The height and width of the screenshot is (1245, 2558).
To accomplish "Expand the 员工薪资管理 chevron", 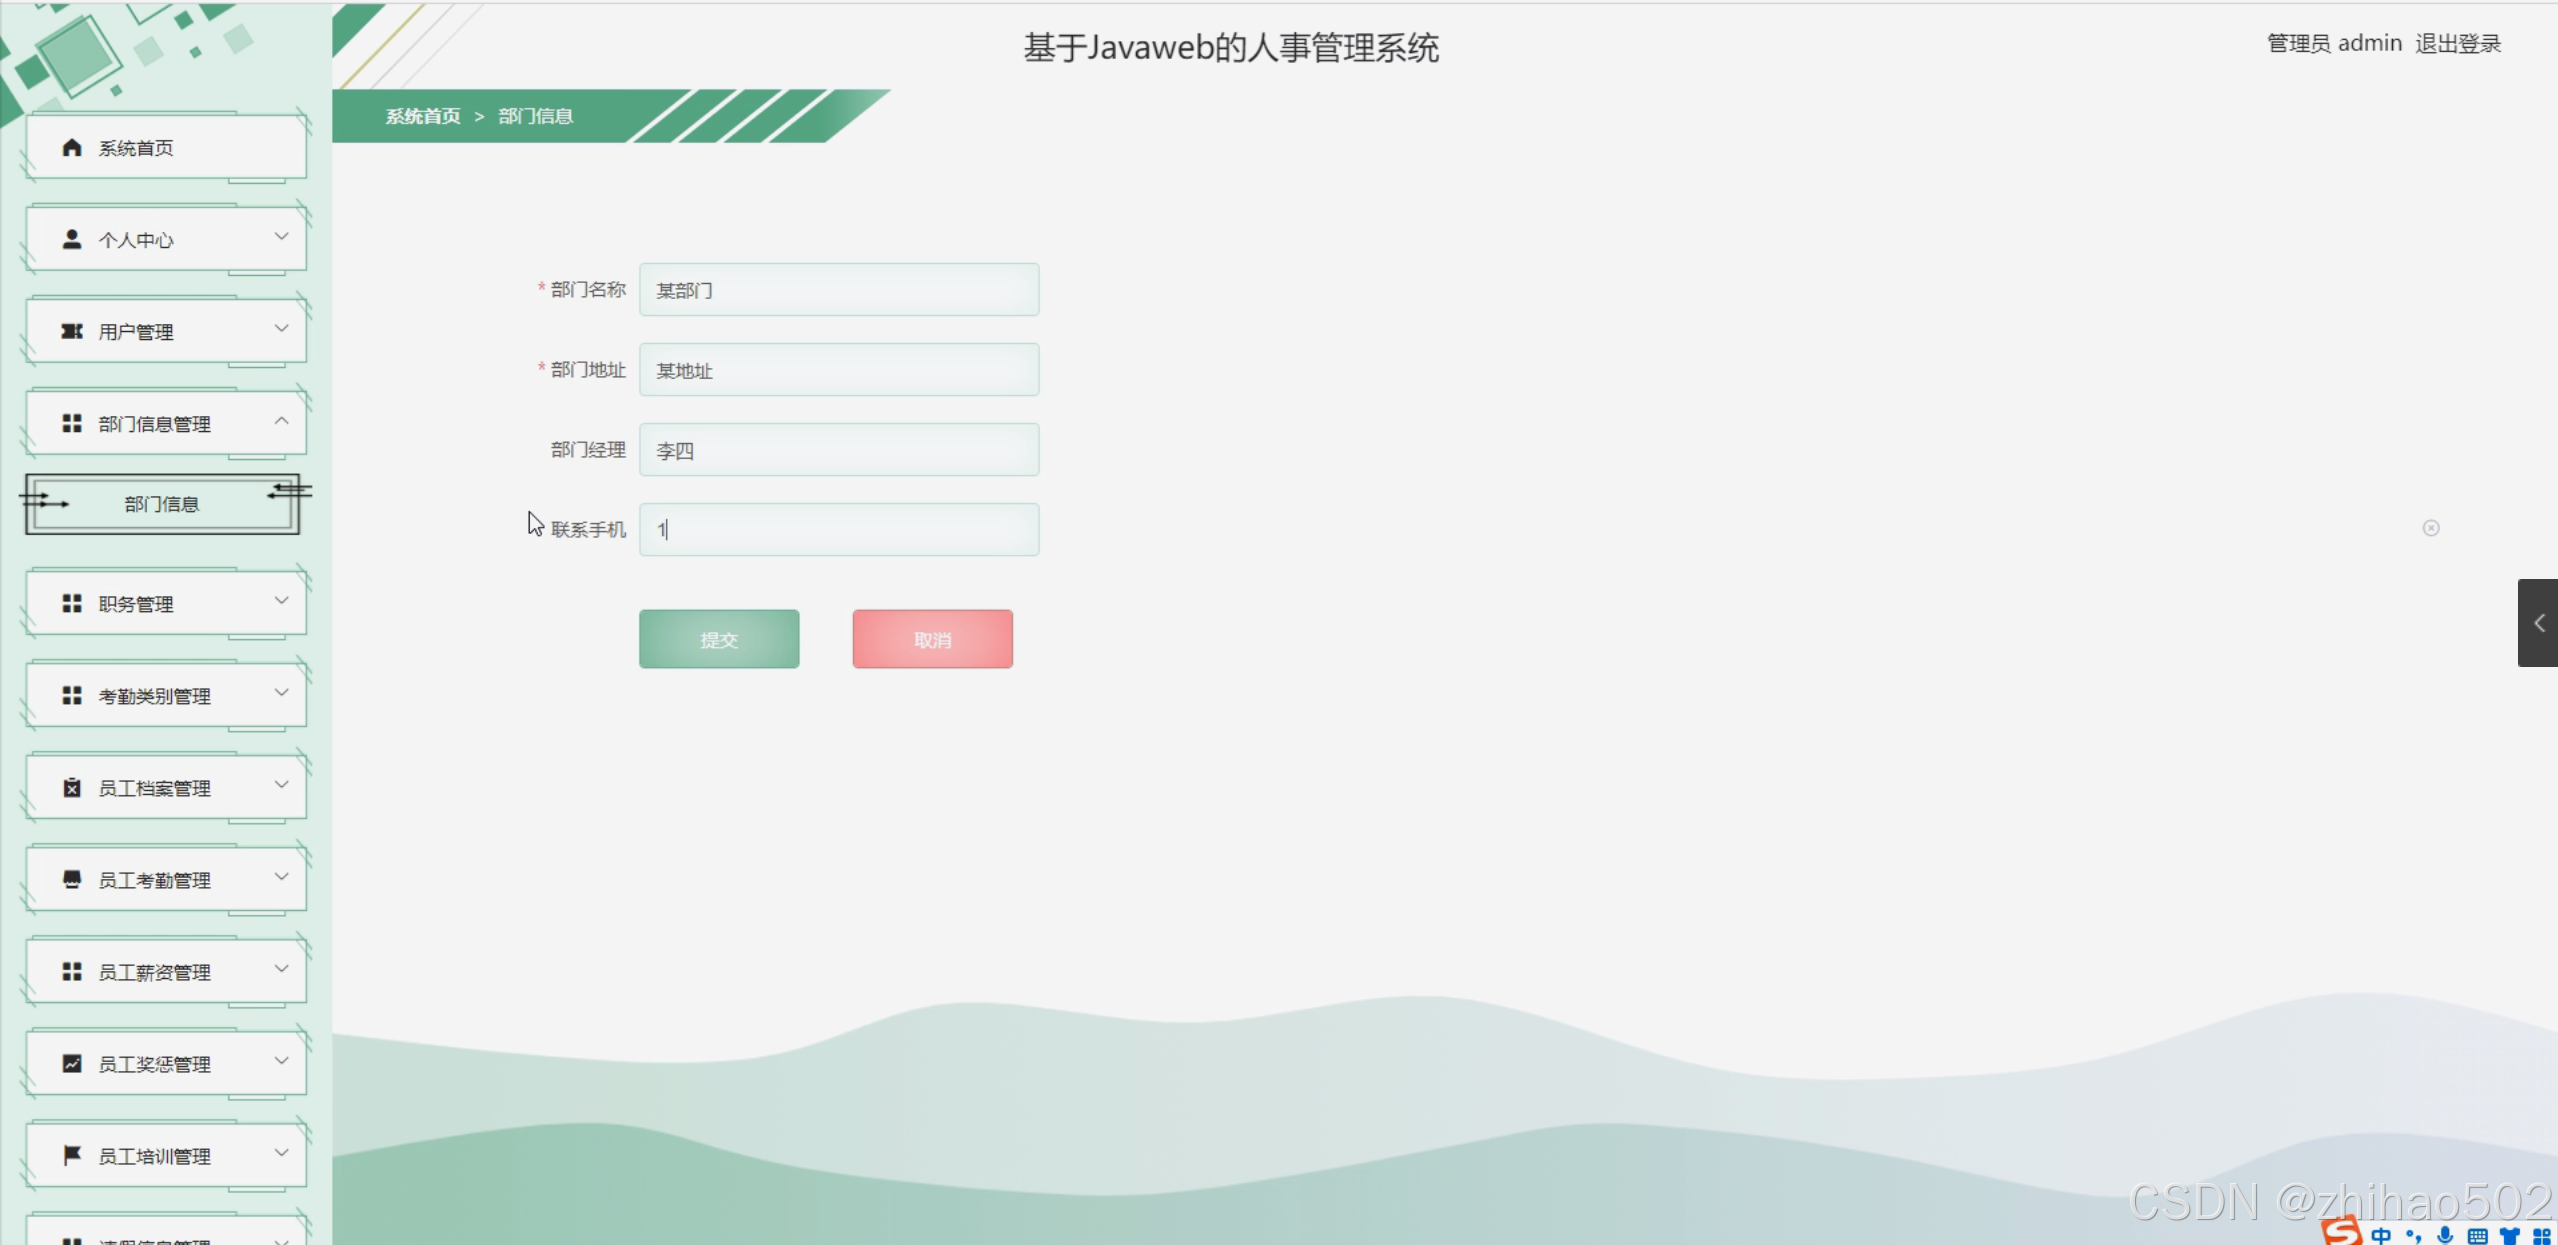I will tap(281, 969).
